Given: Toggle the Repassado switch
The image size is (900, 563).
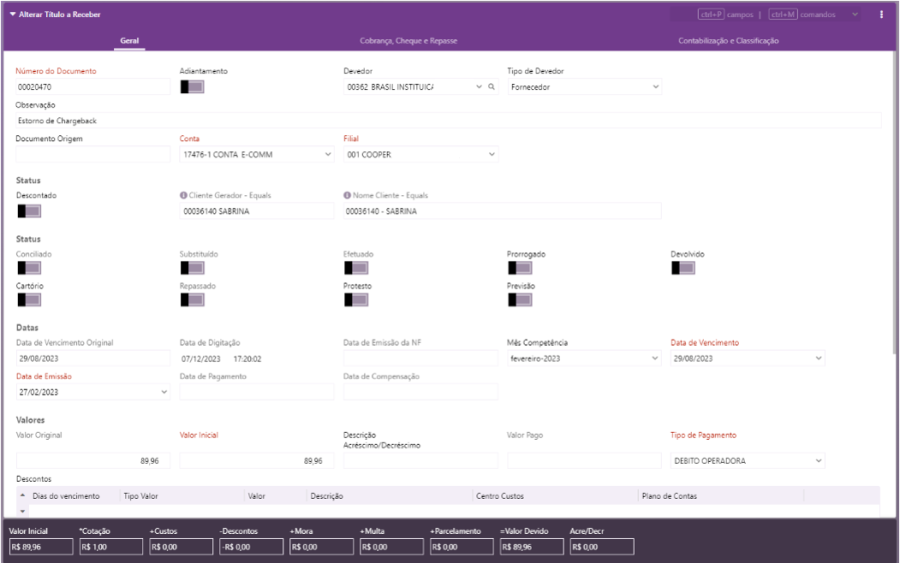Looking at the screenshot, I should coord(192,300).
